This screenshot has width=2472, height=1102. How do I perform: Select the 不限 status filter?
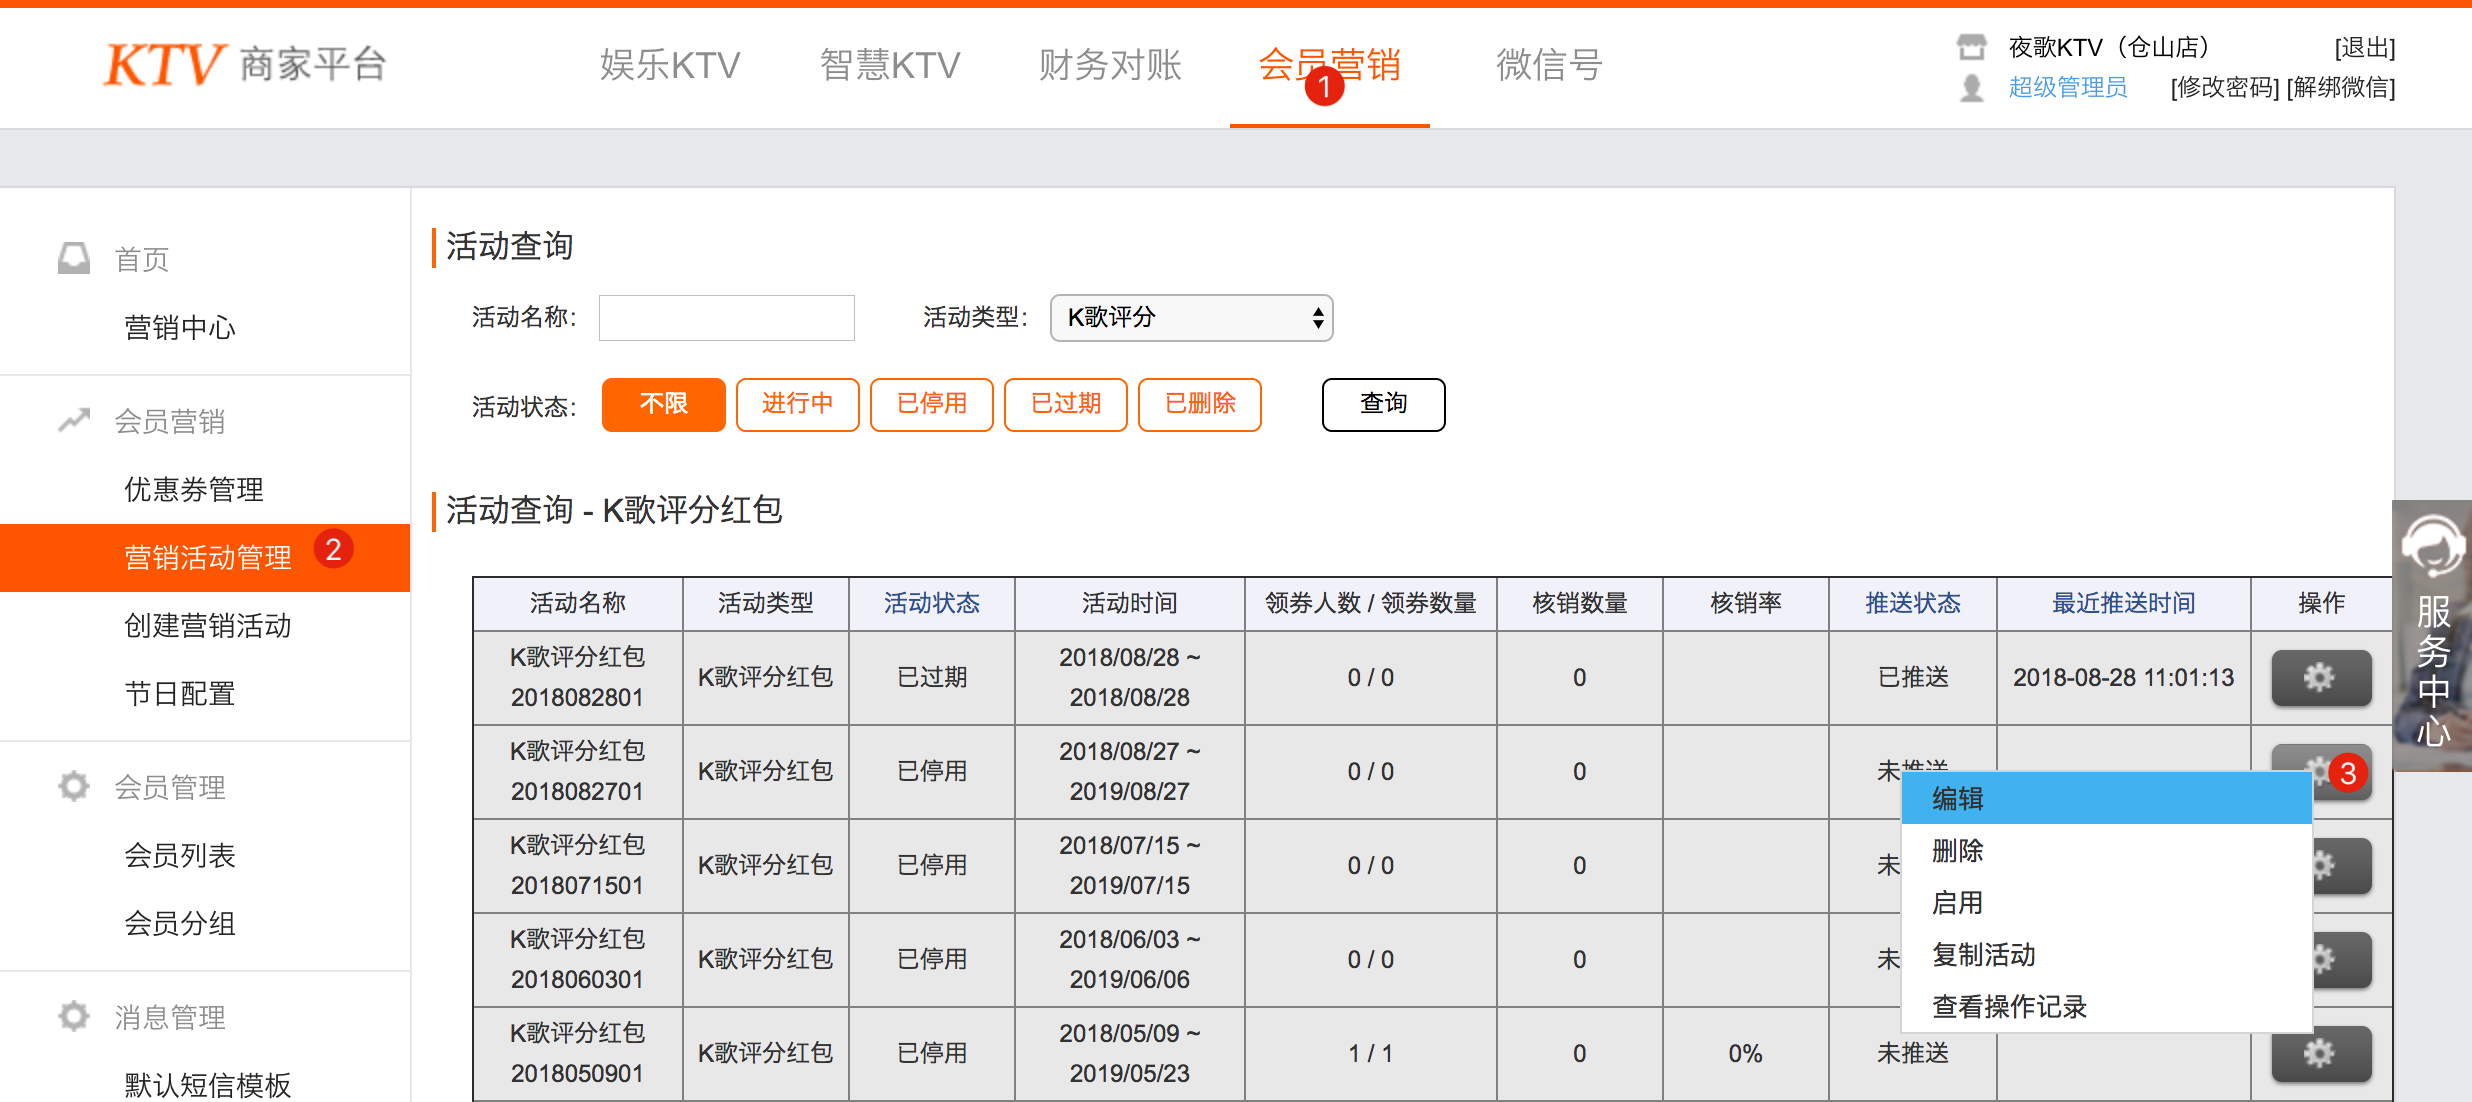[663, 404]
